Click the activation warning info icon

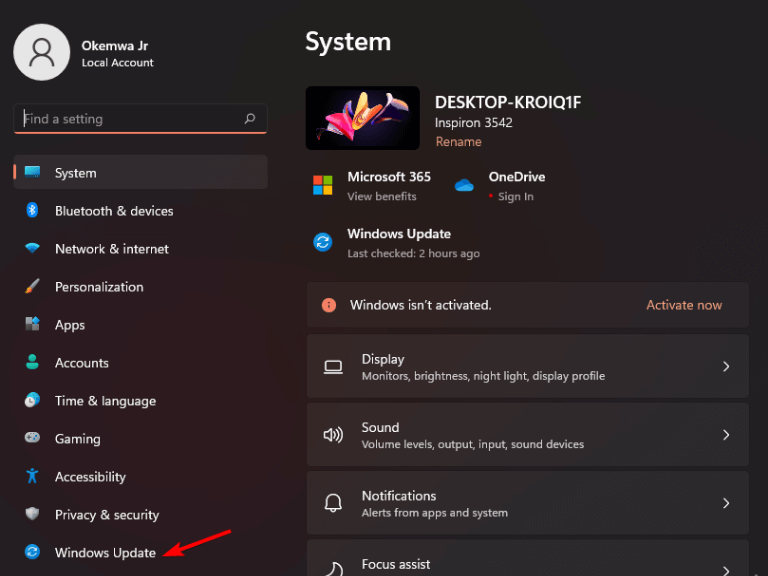click(329, 305)
